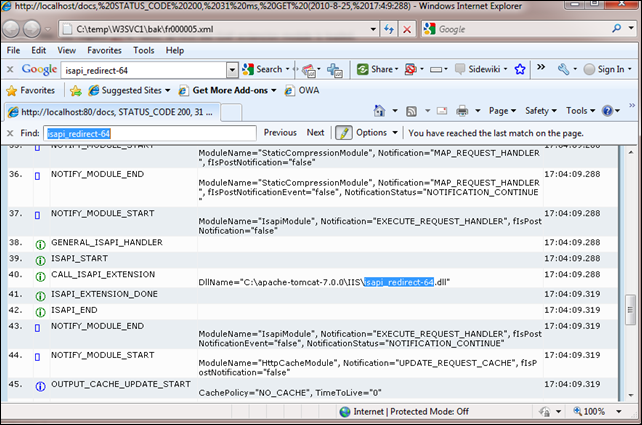This screenshot has width=642, height=425.
Task: Click the scroll down arrow of page
Action: click(x=631, y=395)
